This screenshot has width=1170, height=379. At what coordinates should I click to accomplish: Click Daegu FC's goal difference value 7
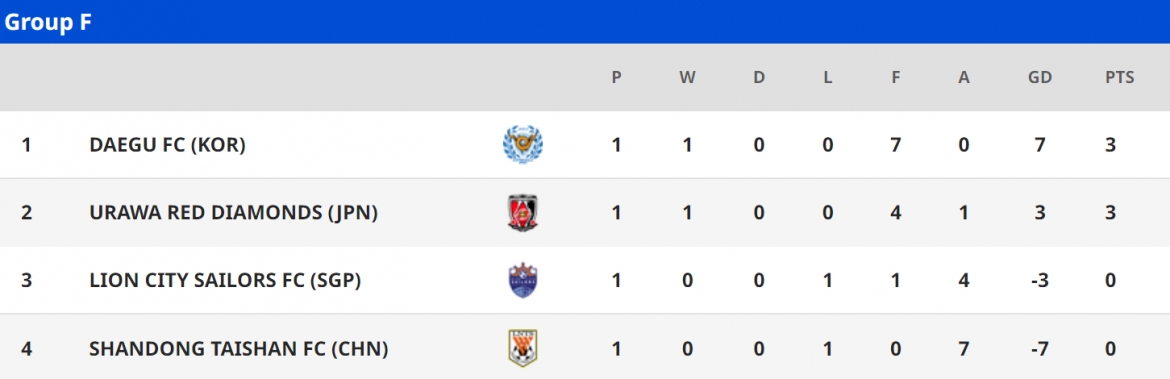tap(1039, 145)
